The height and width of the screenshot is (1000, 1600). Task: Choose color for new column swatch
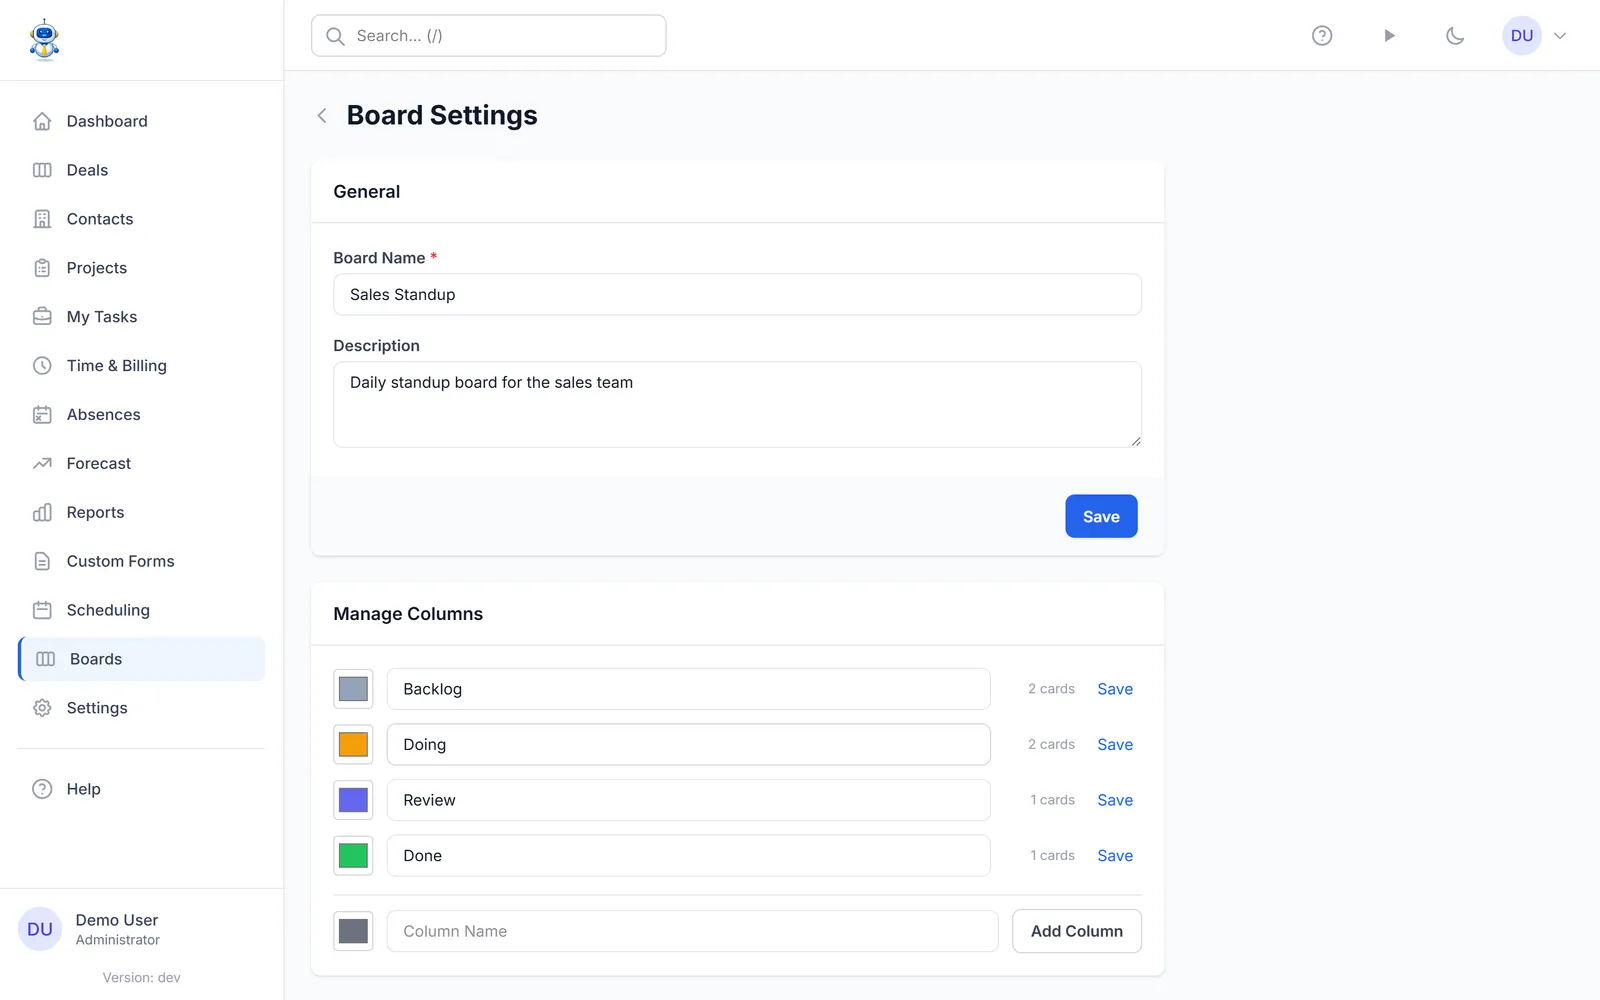[x=353, y=931]
